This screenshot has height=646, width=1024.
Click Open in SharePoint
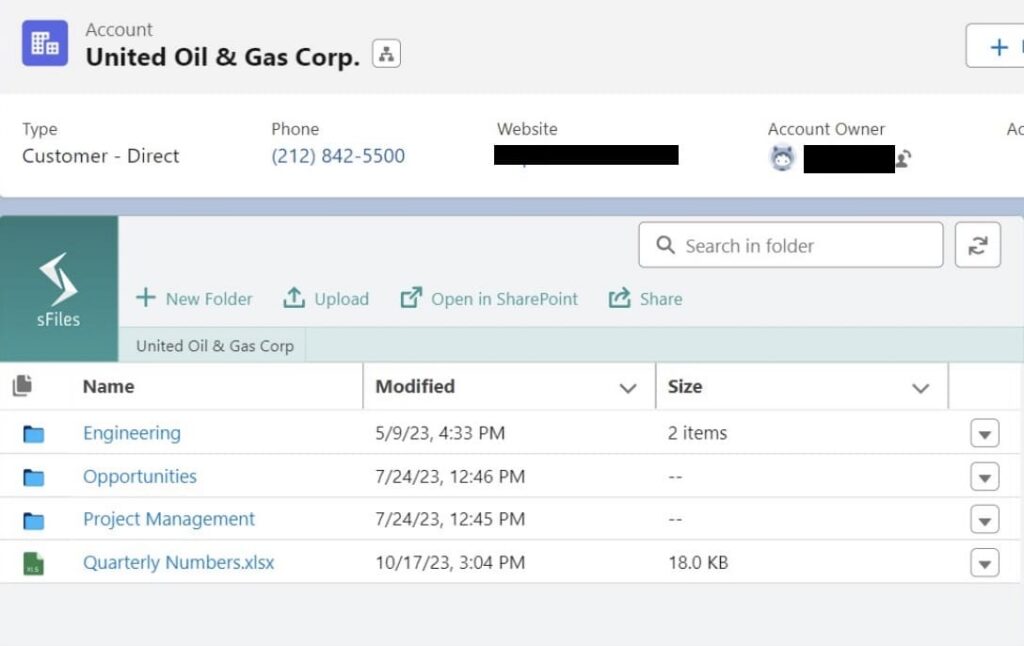[489, 299]
